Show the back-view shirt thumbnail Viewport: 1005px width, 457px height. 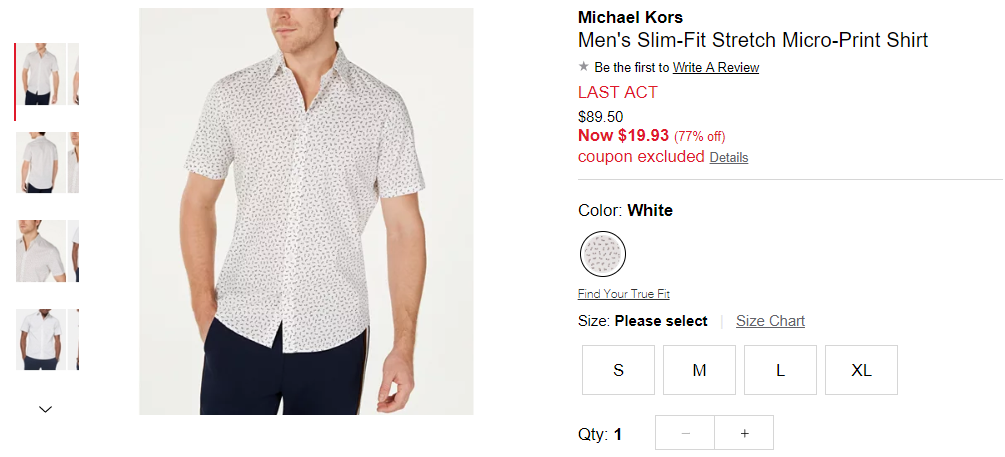41,163
